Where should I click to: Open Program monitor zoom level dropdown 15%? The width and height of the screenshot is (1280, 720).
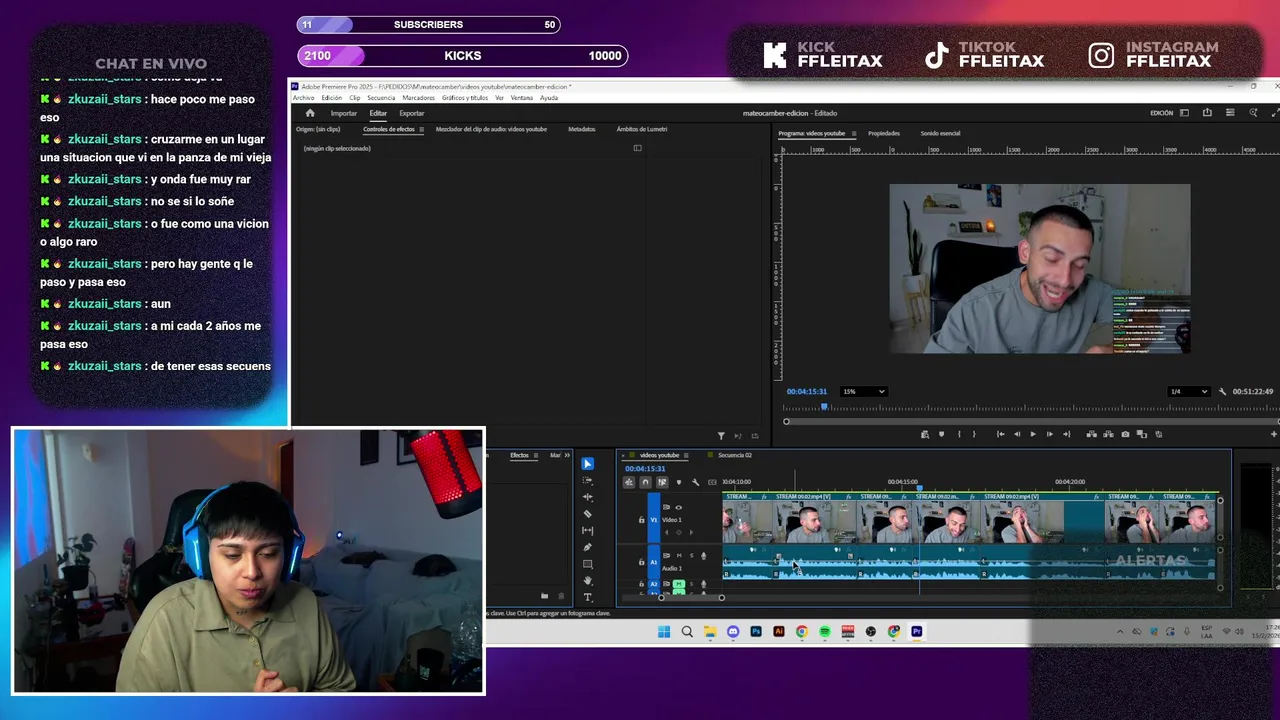click(x=864, y=391)
